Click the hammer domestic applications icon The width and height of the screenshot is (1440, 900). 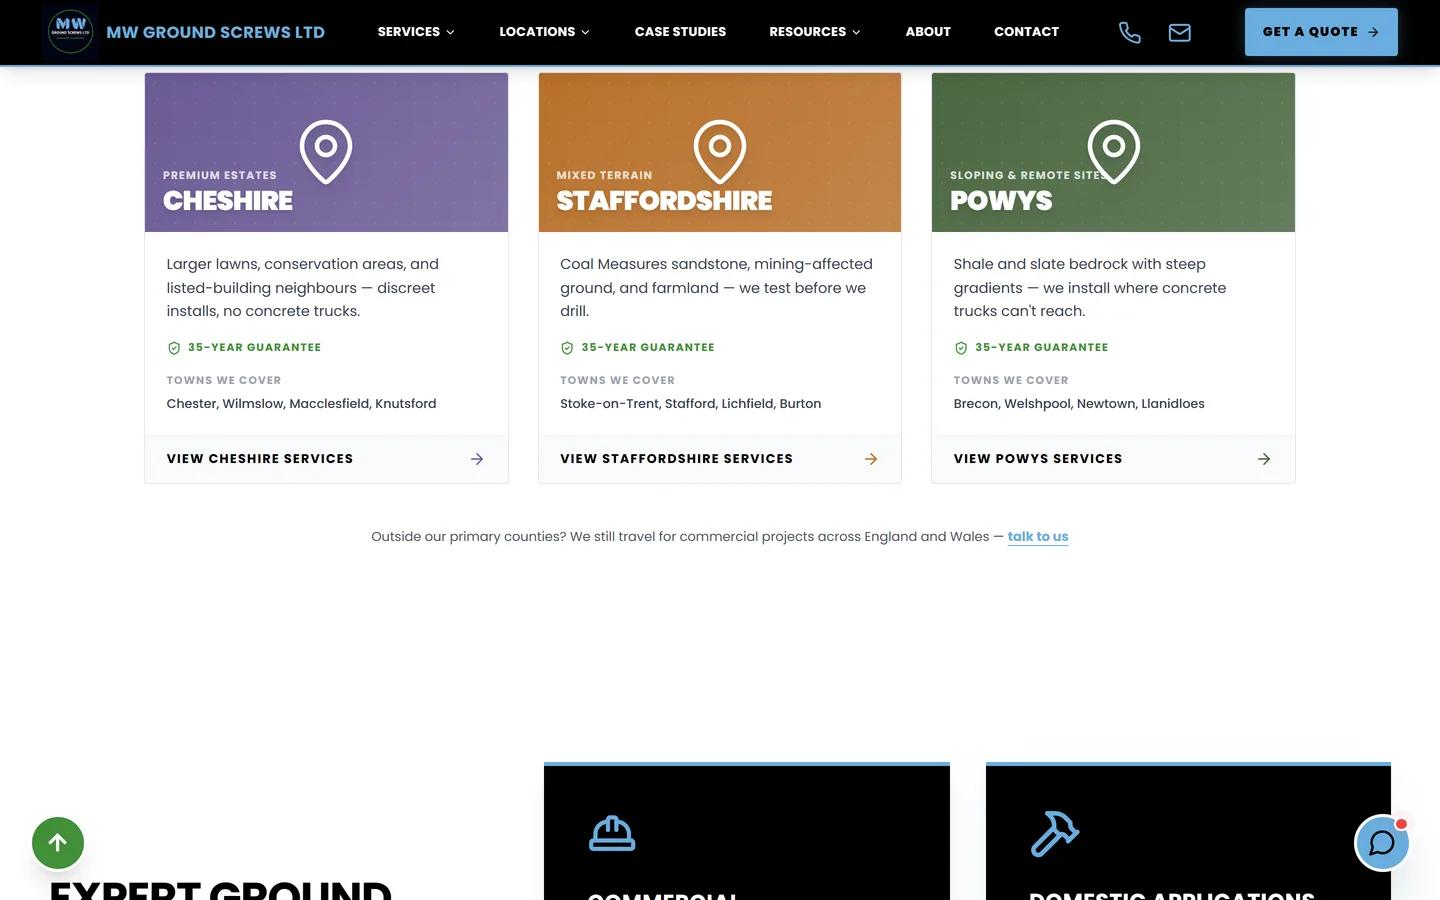(x=1055, y=834)
